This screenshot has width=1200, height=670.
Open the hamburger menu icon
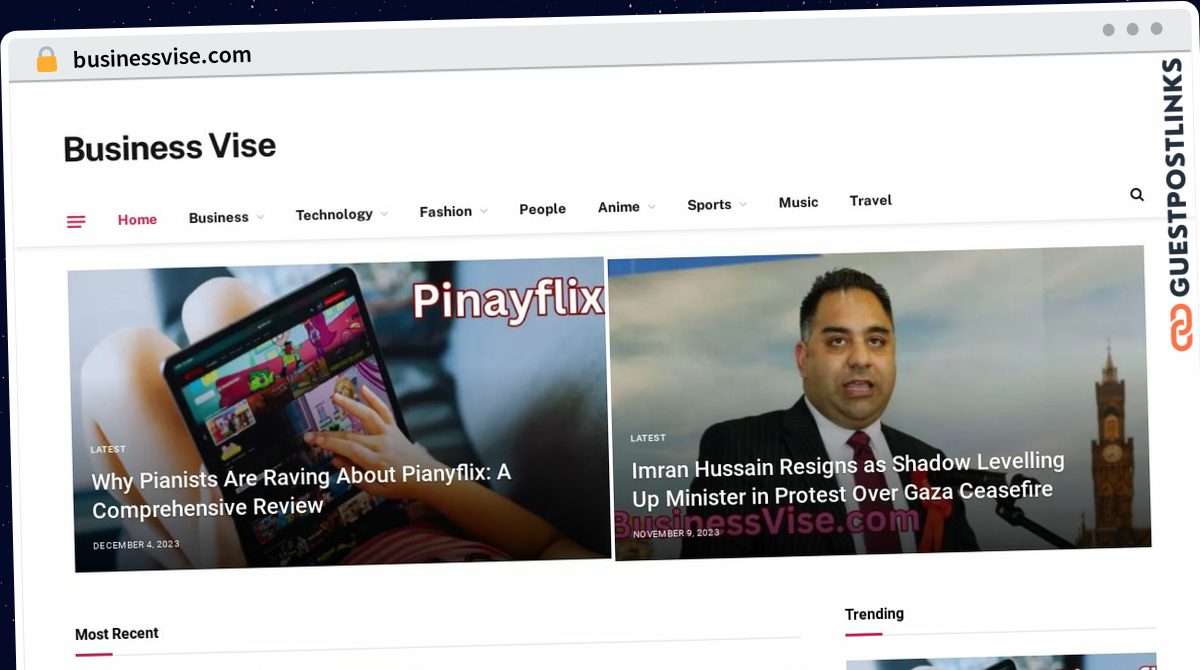point(76,222)
